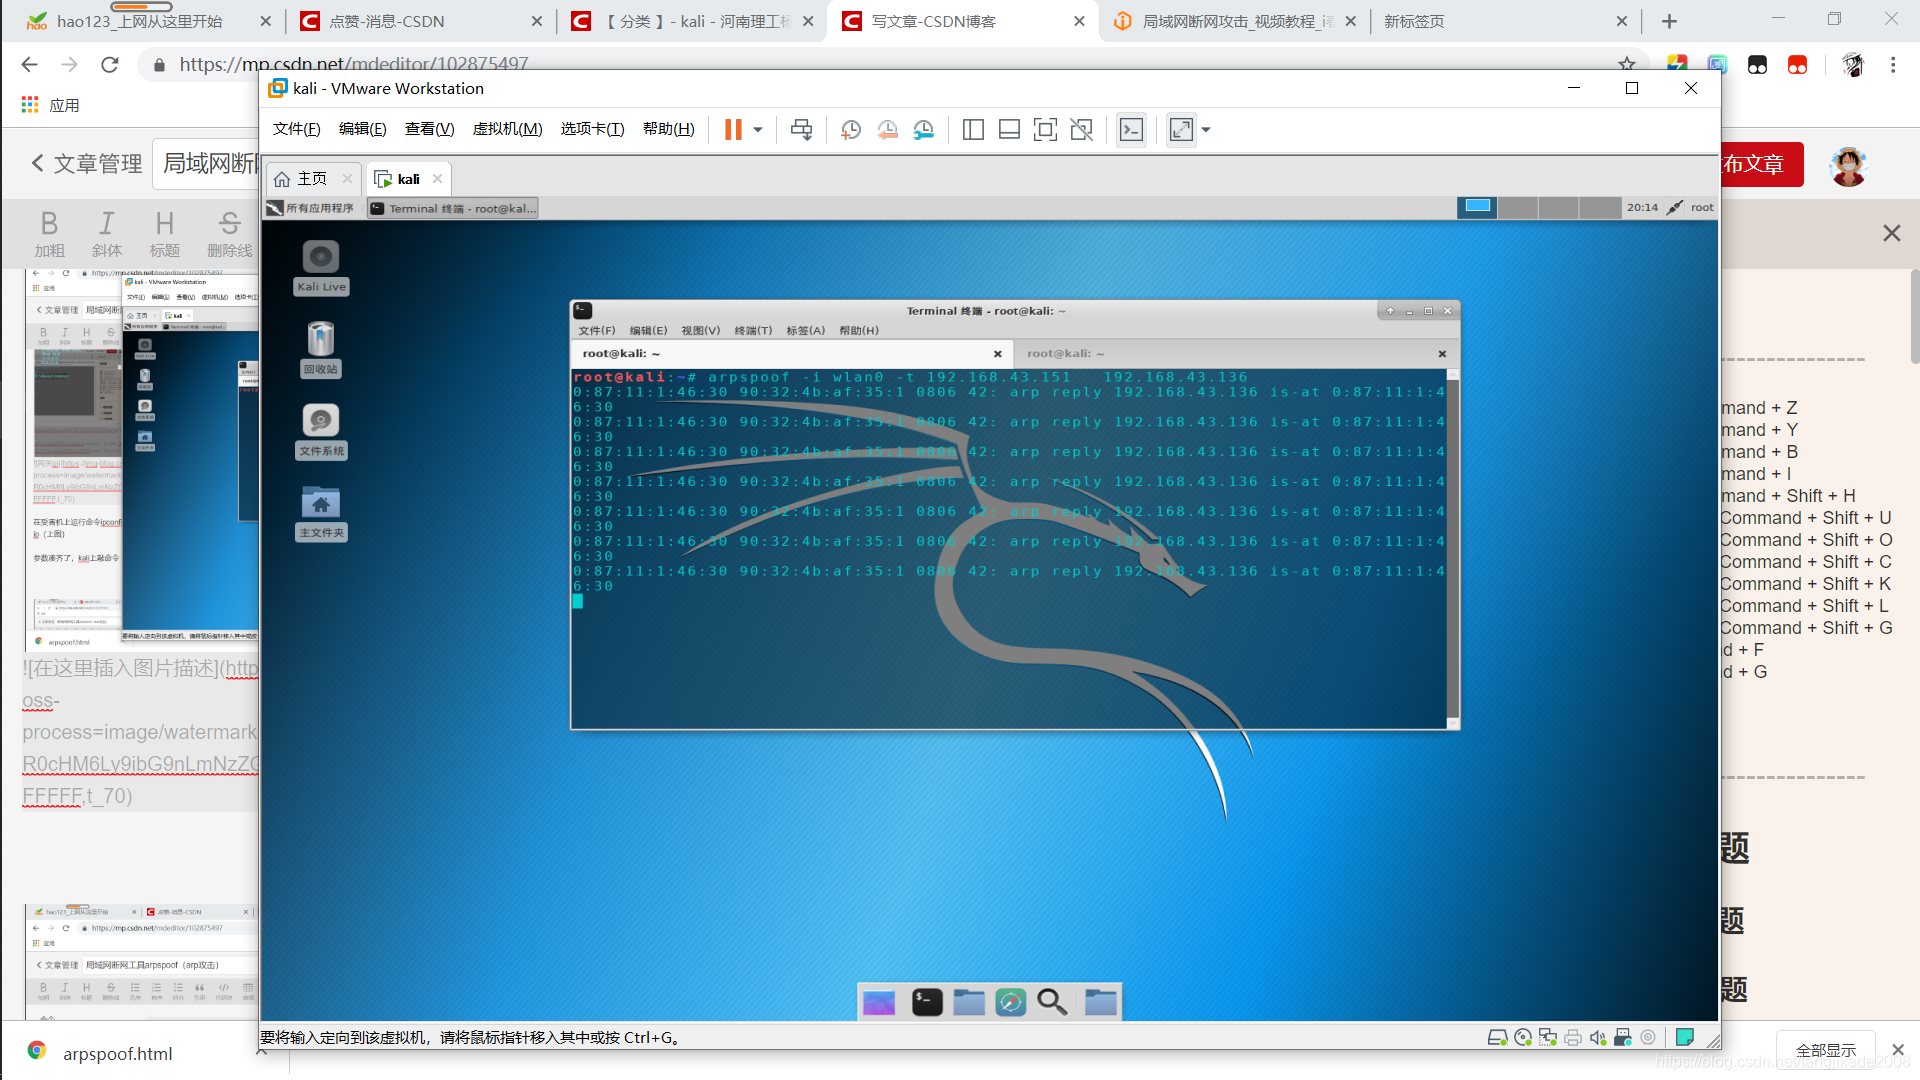This screenshot has height=1080, width=1920.
Task: Take a VM snapshot icon
Action: pos(851,129)
